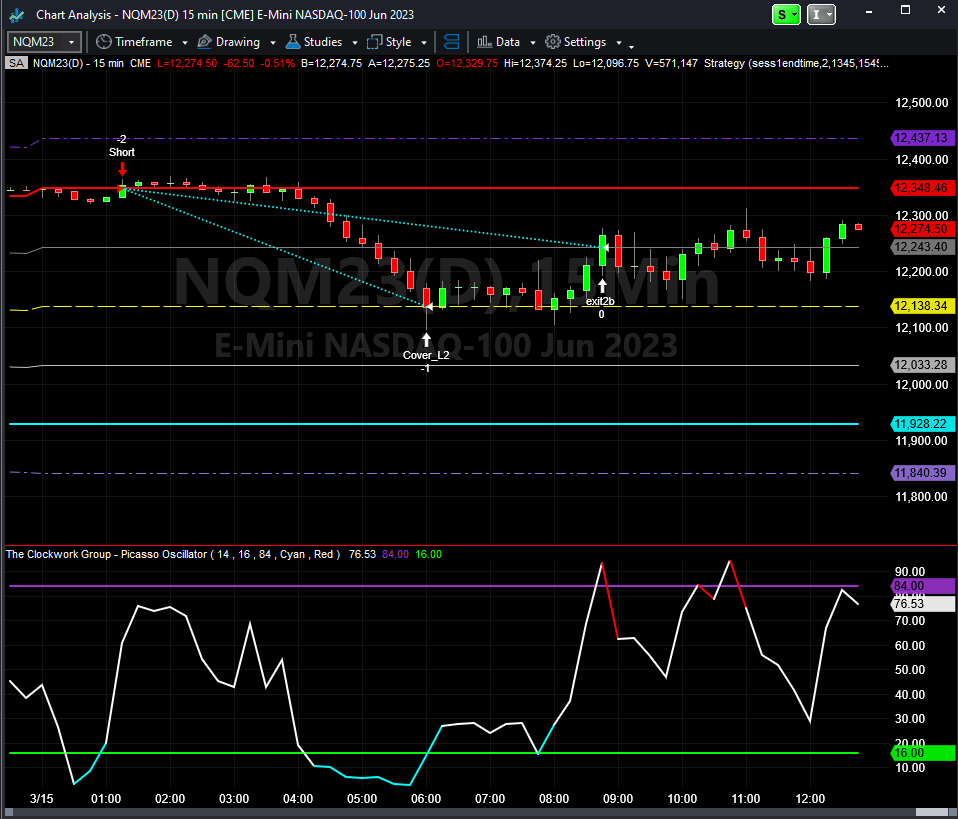Open the NQM23 symbol dropdown
The image size is (958, 819).
tap(71, 42)
